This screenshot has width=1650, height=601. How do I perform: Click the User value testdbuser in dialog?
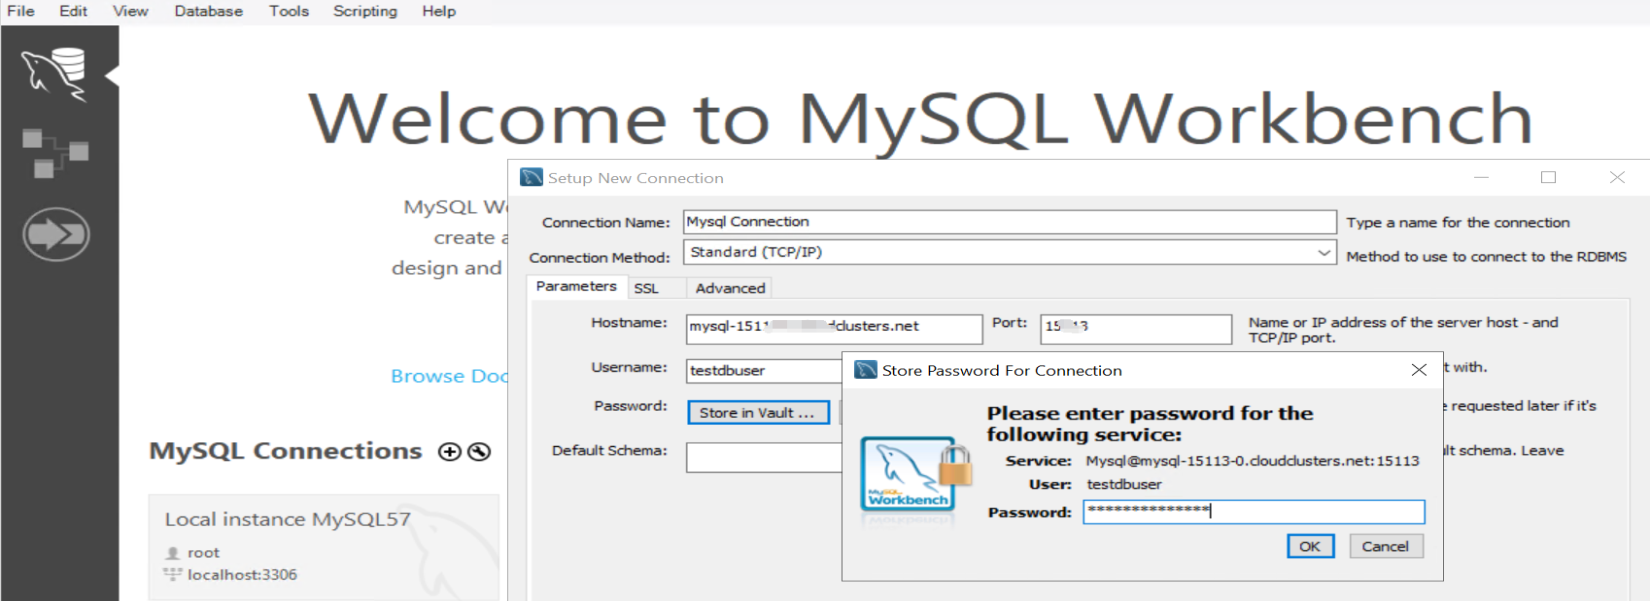tap(1124, 484)
